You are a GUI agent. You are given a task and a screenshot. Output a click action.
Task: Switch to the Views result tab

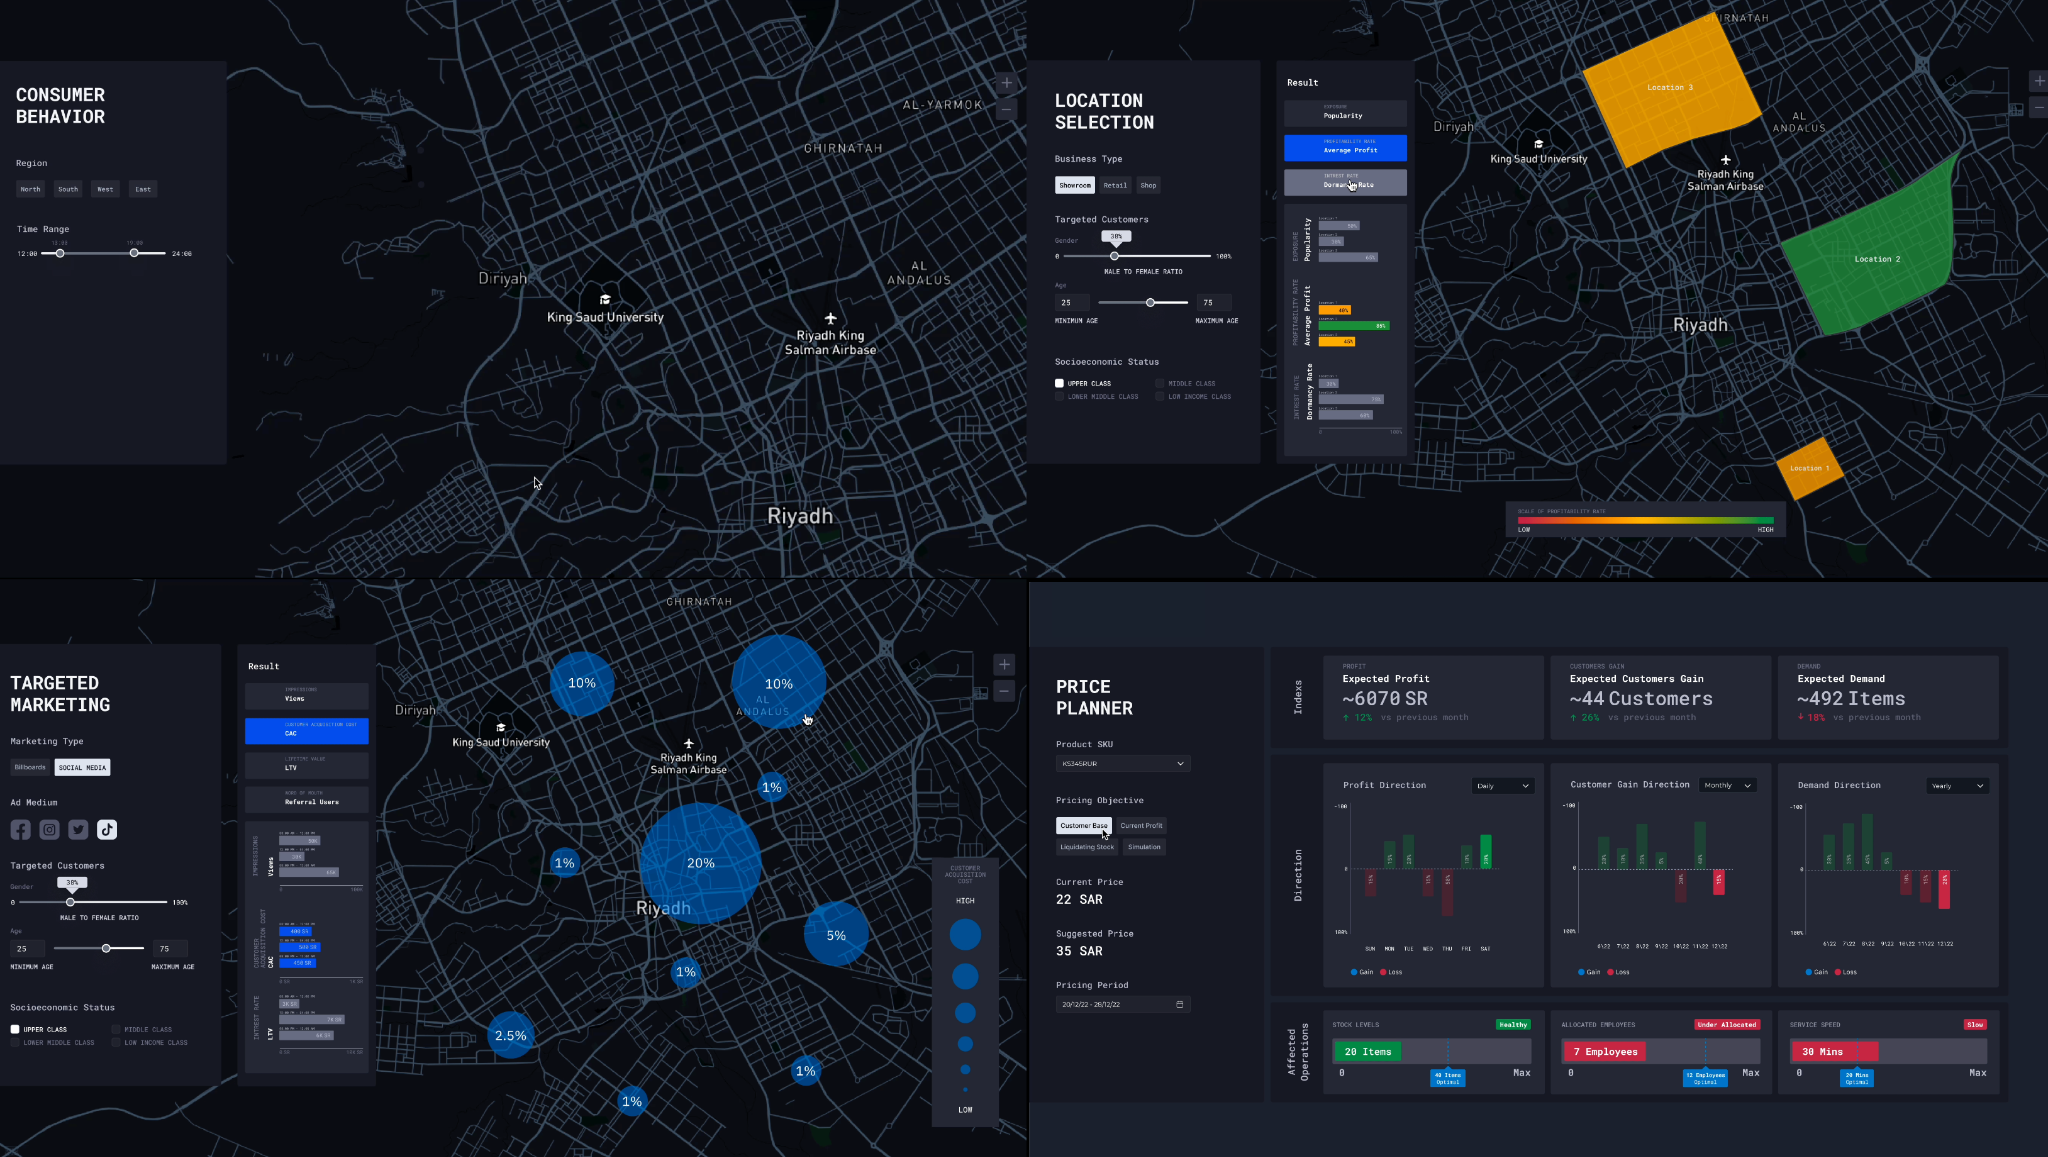[306, 696]
